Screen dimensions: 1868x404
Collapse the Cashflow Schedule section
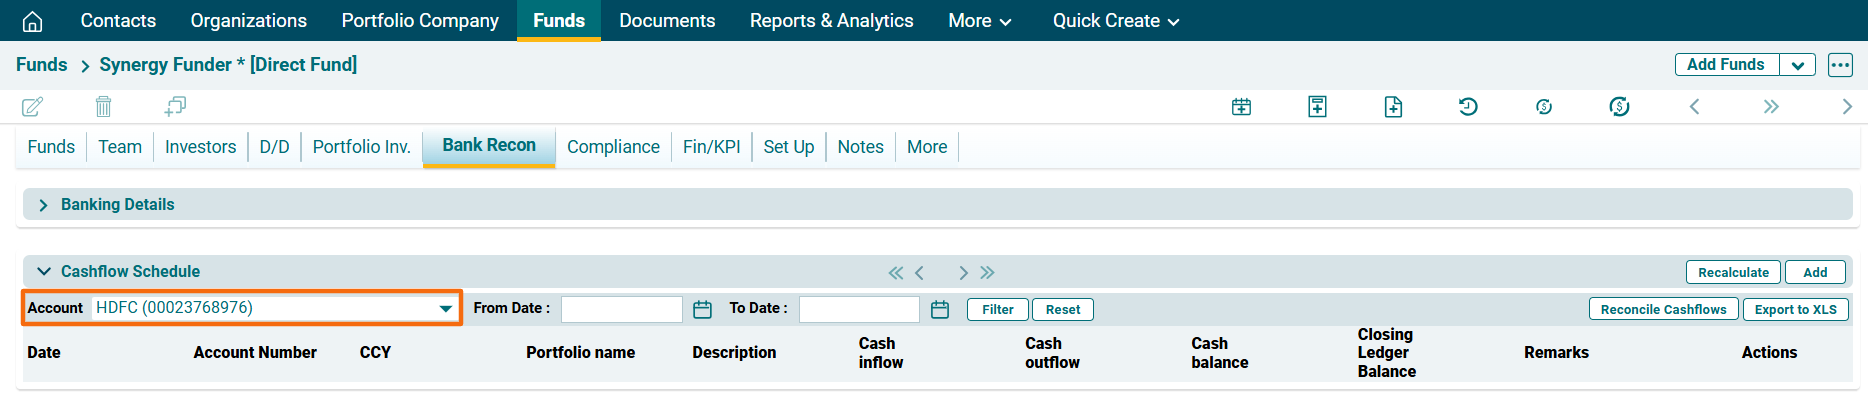[x=43, y=271]
